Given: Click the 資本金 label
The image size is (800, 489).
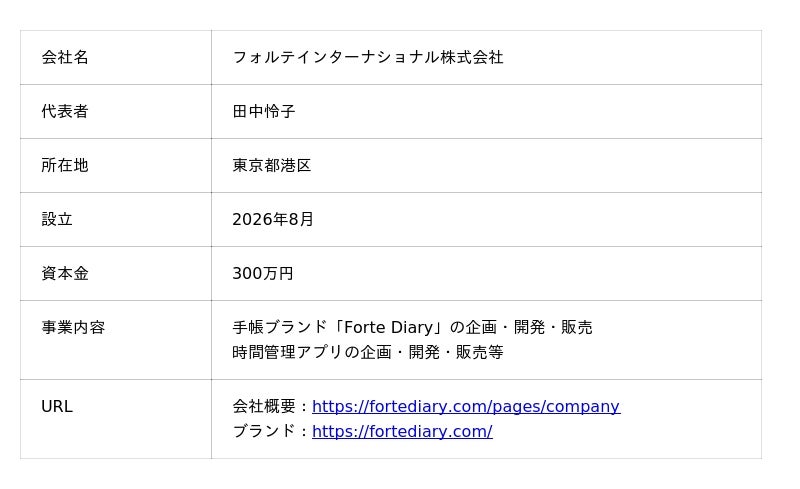Looking at the screenshot, I should click(x=65, y=274).
